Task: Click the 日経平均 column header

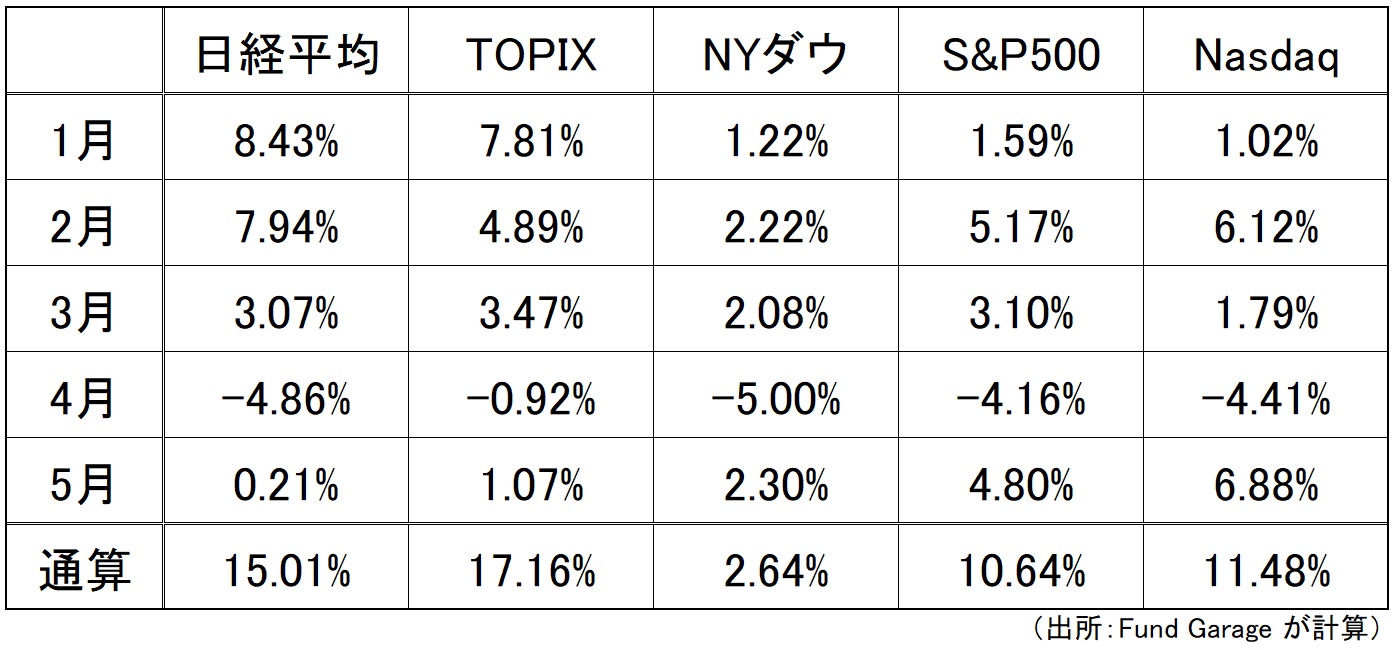Action: point(286,54)
